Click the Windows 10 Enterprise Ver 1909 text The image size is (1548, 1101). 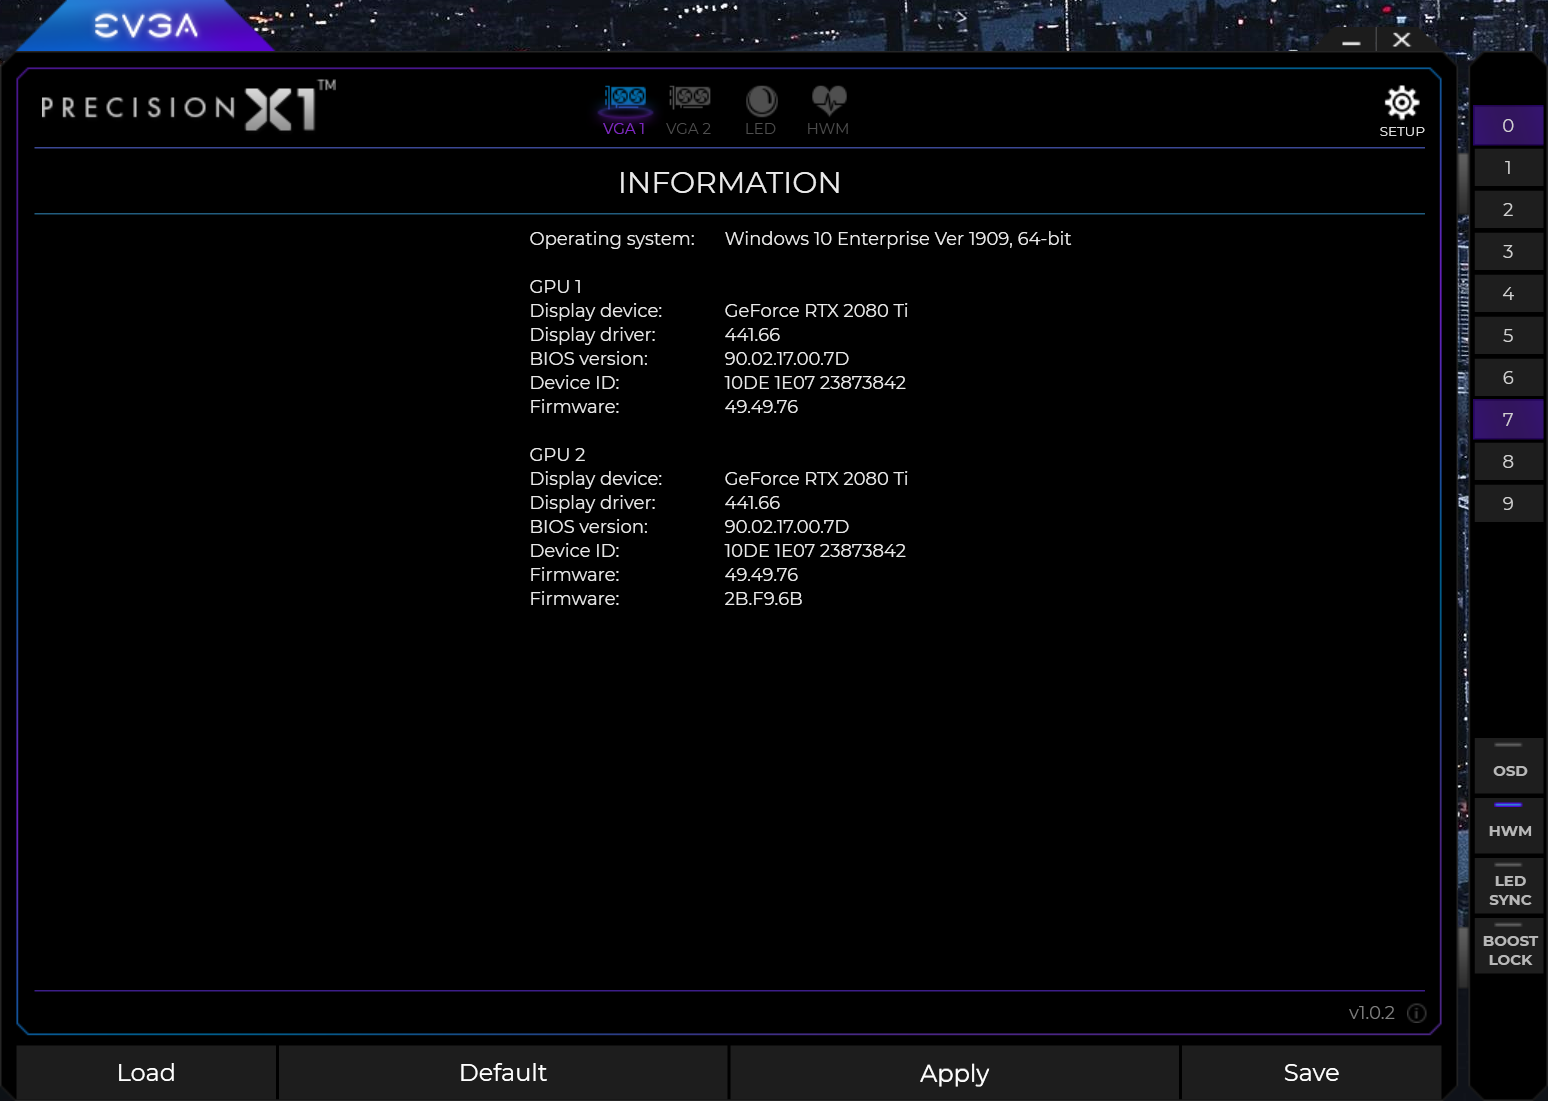[x=898, y=239]
